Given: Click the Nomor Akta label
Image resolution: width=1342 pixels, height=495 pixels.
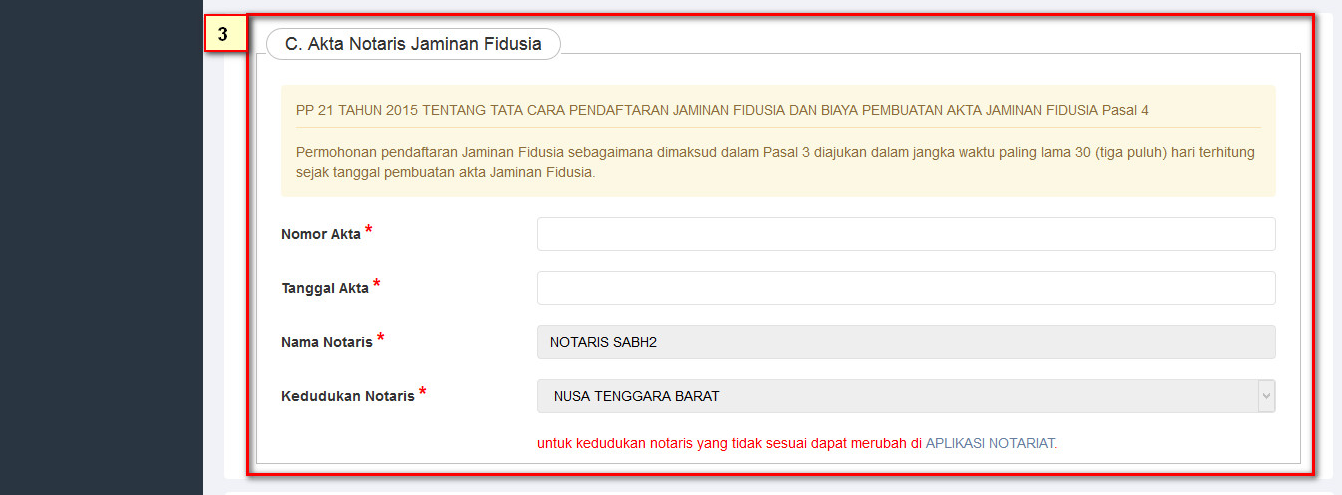Looking at the screenshot, I should click(321, 235).
